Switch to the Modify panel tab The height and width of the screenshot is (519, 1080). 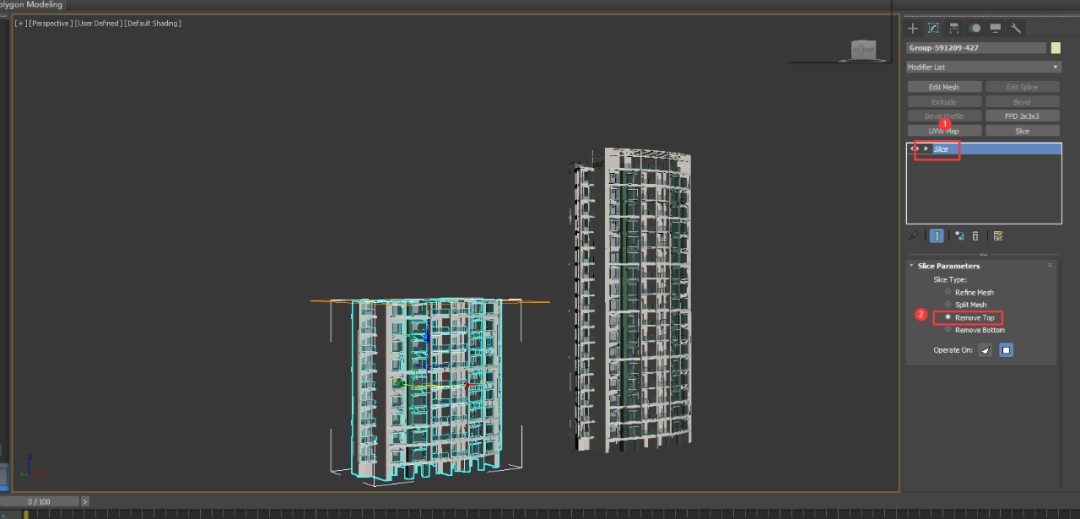point(933,28)
